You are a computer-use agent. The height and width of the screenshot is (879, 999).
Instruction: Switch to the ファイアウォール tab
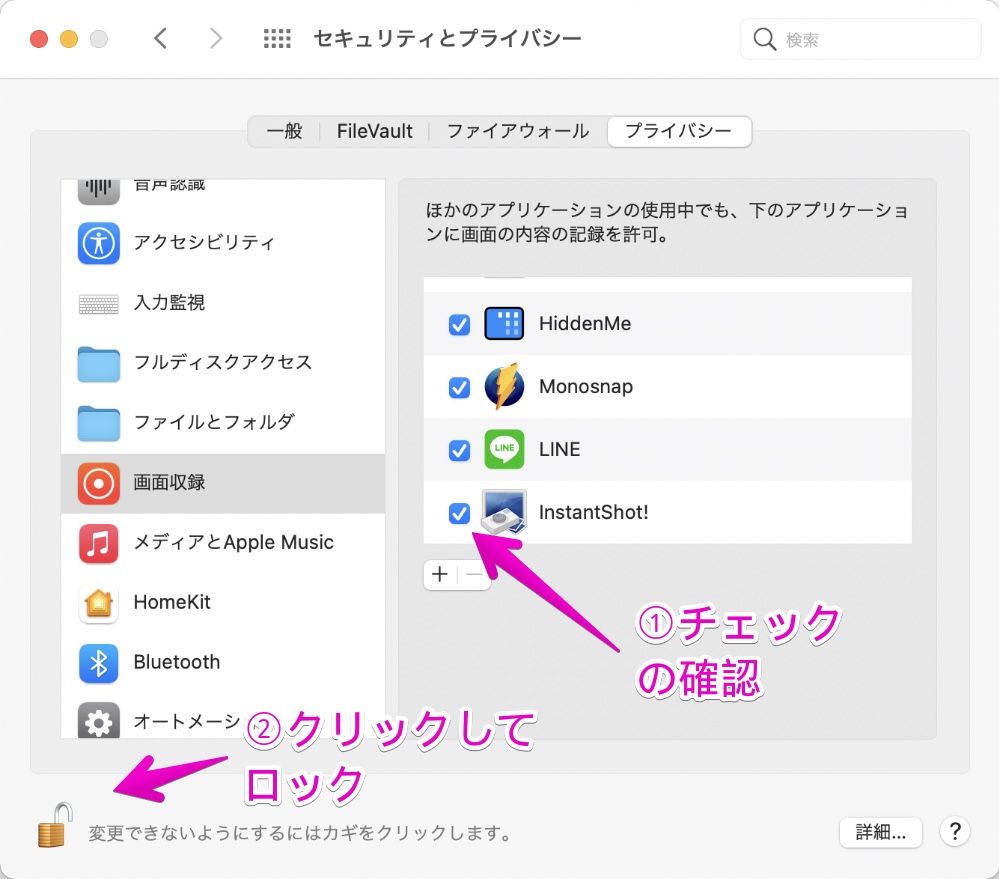tap(518, 131)
